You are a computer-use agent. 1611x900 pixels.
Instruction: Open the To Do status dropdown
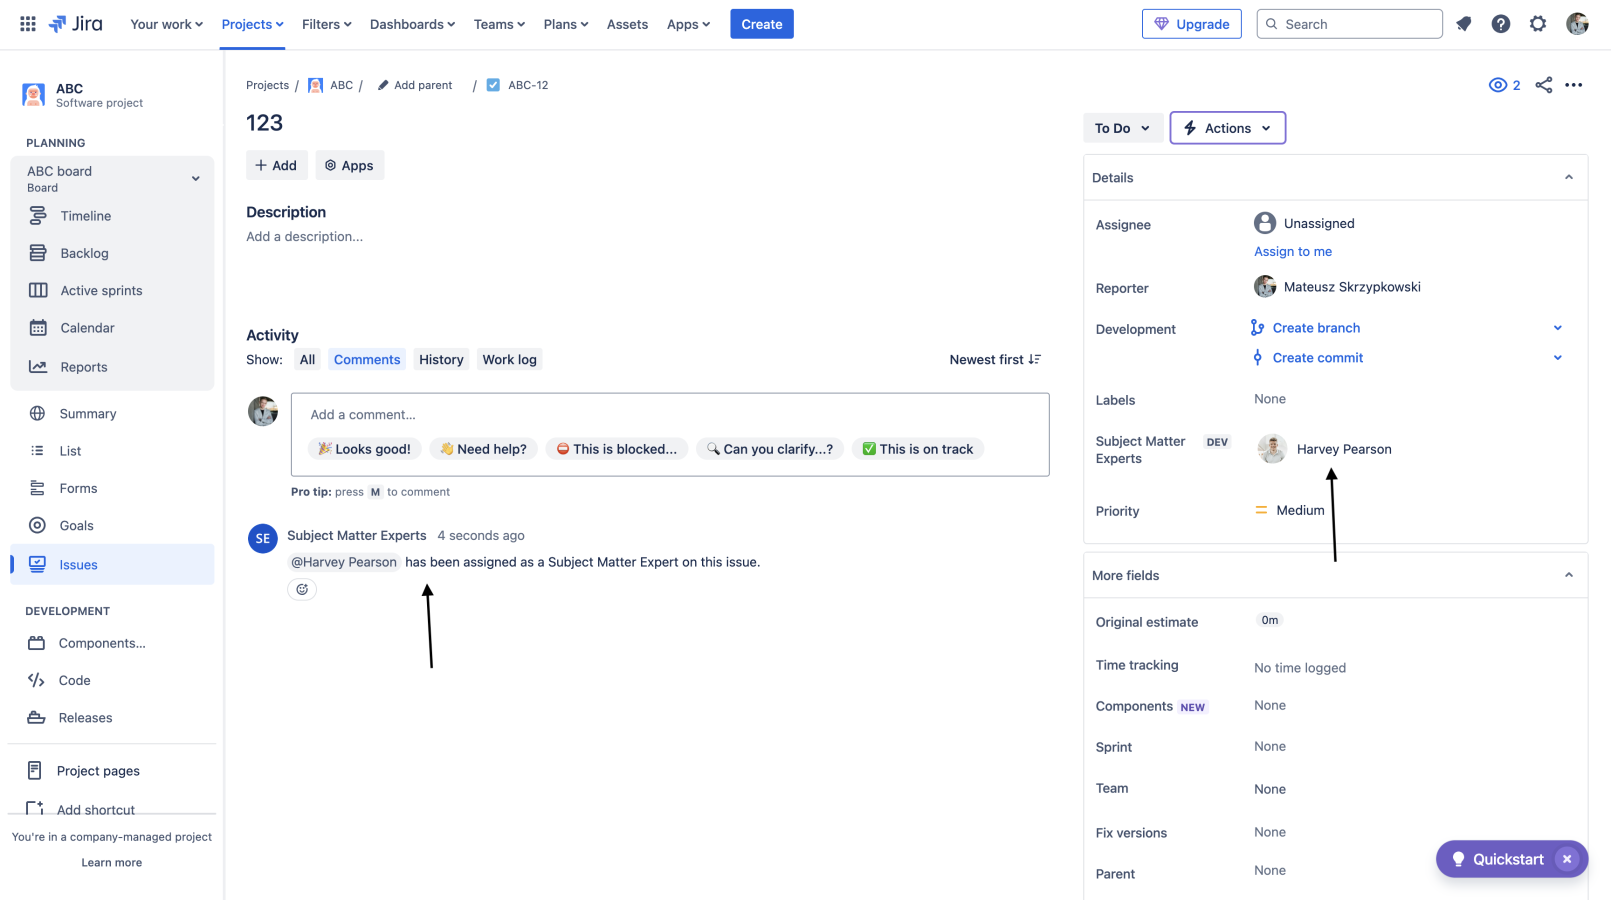[x=1122, y=128]
